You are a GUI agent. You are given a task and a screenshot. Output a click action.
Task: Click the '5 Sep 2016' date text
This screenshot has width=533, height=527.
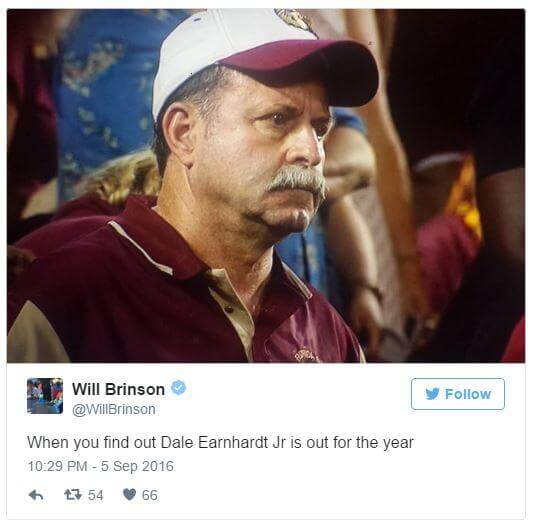click(137, 466)
